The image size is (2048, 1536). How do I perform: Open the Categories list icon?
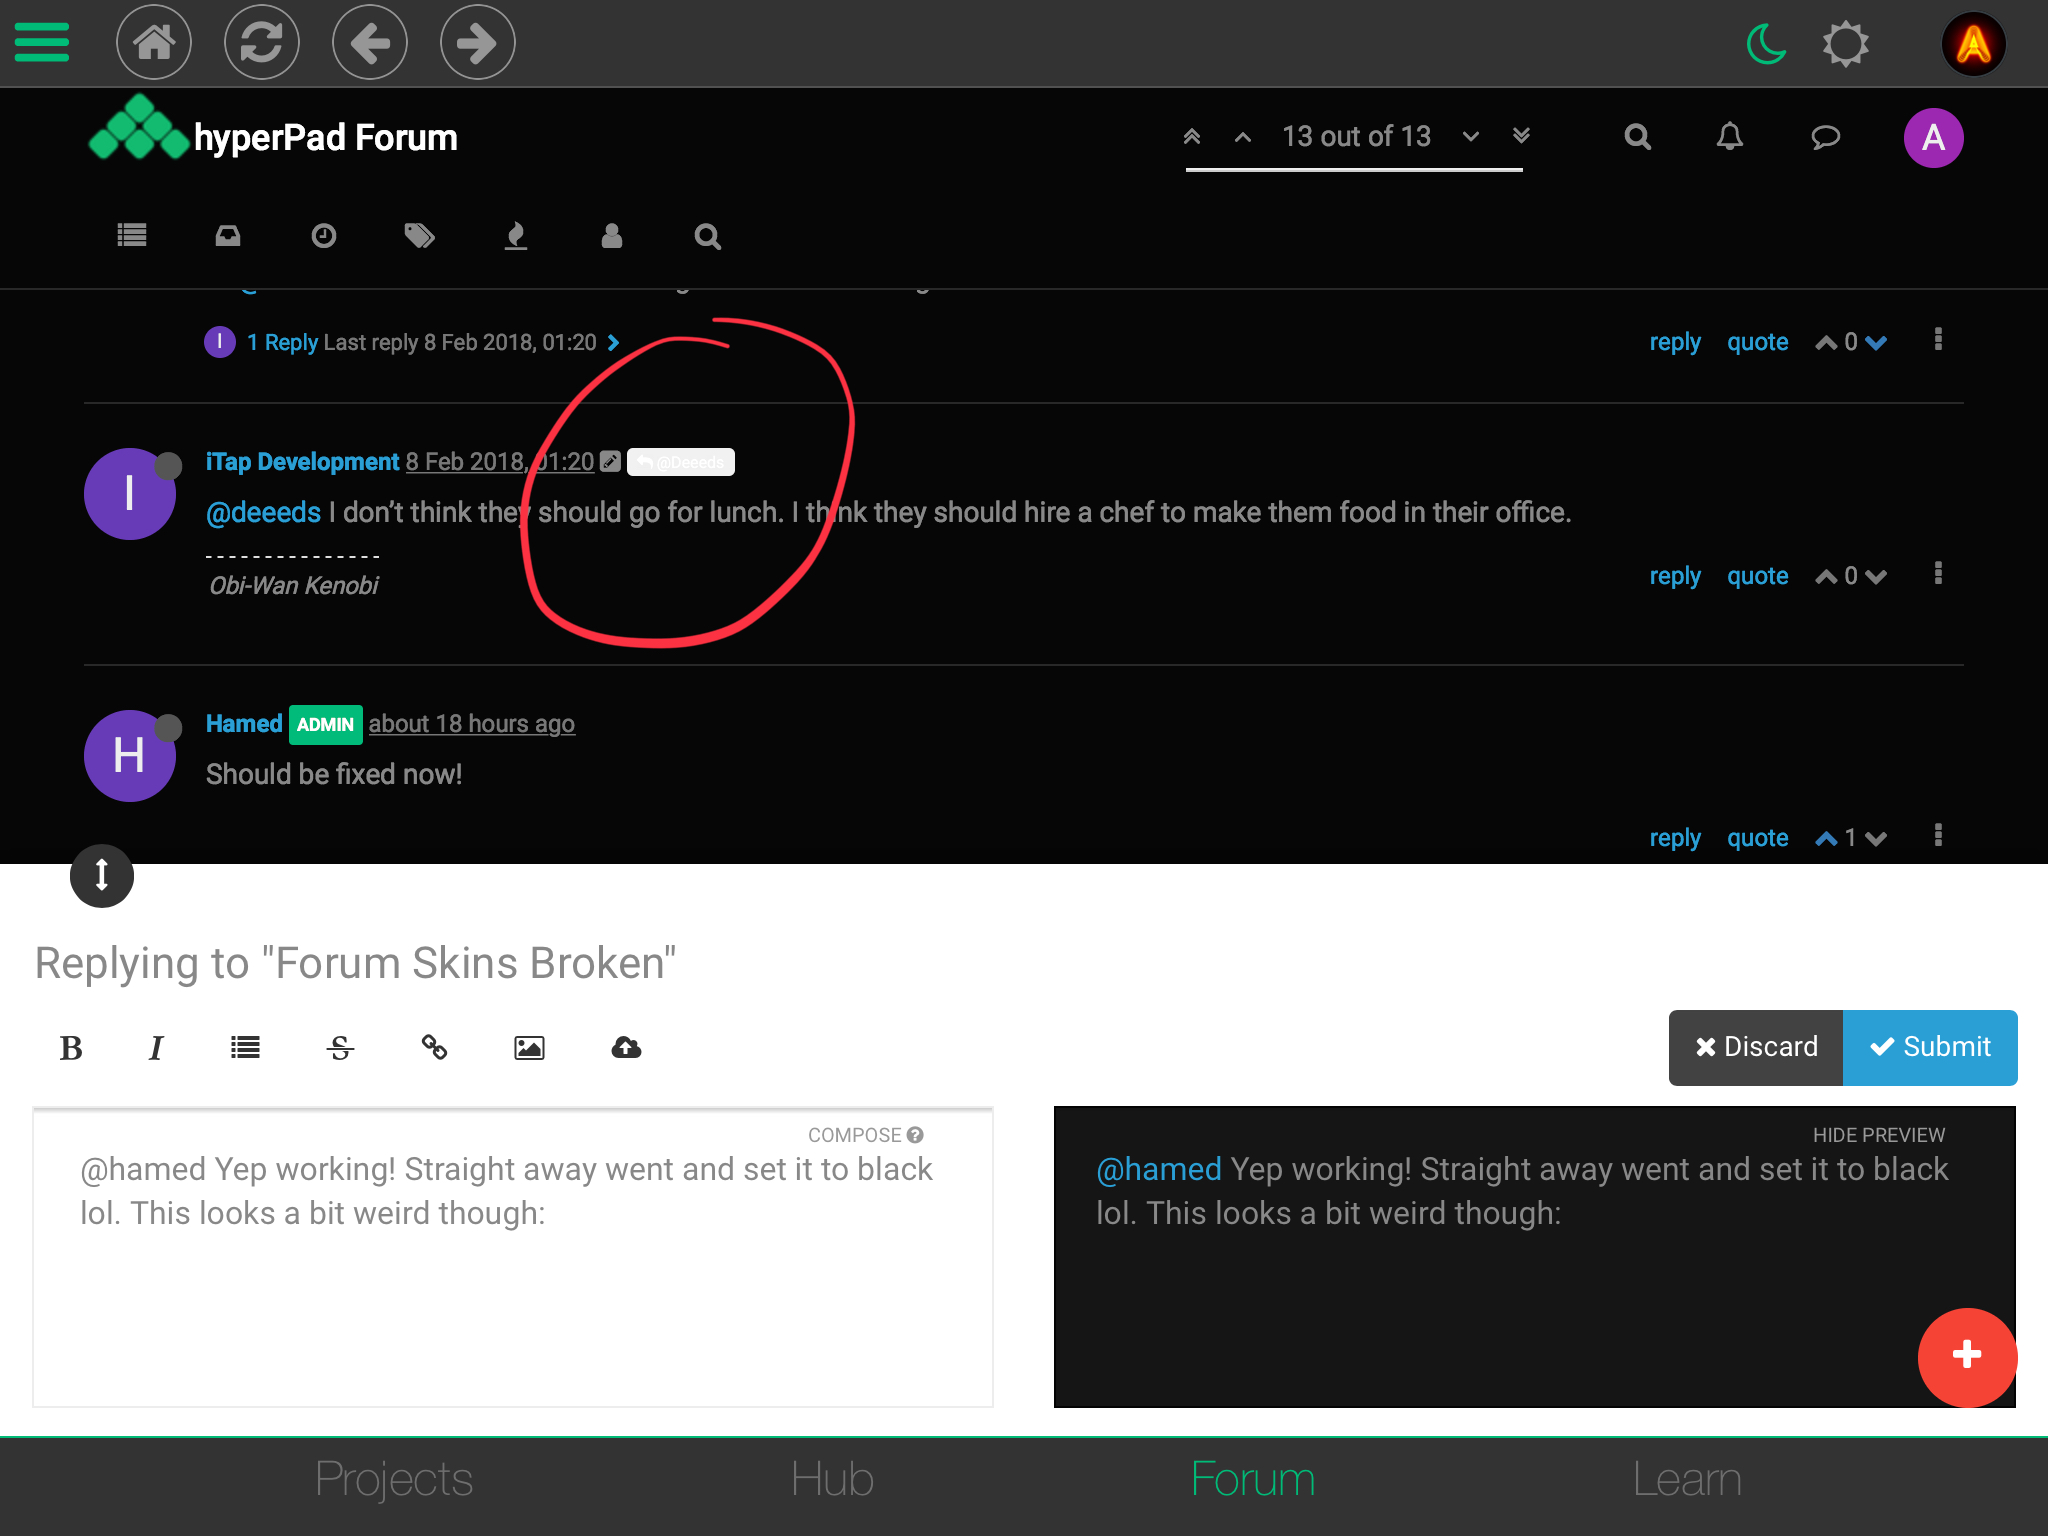coord(131,236)
